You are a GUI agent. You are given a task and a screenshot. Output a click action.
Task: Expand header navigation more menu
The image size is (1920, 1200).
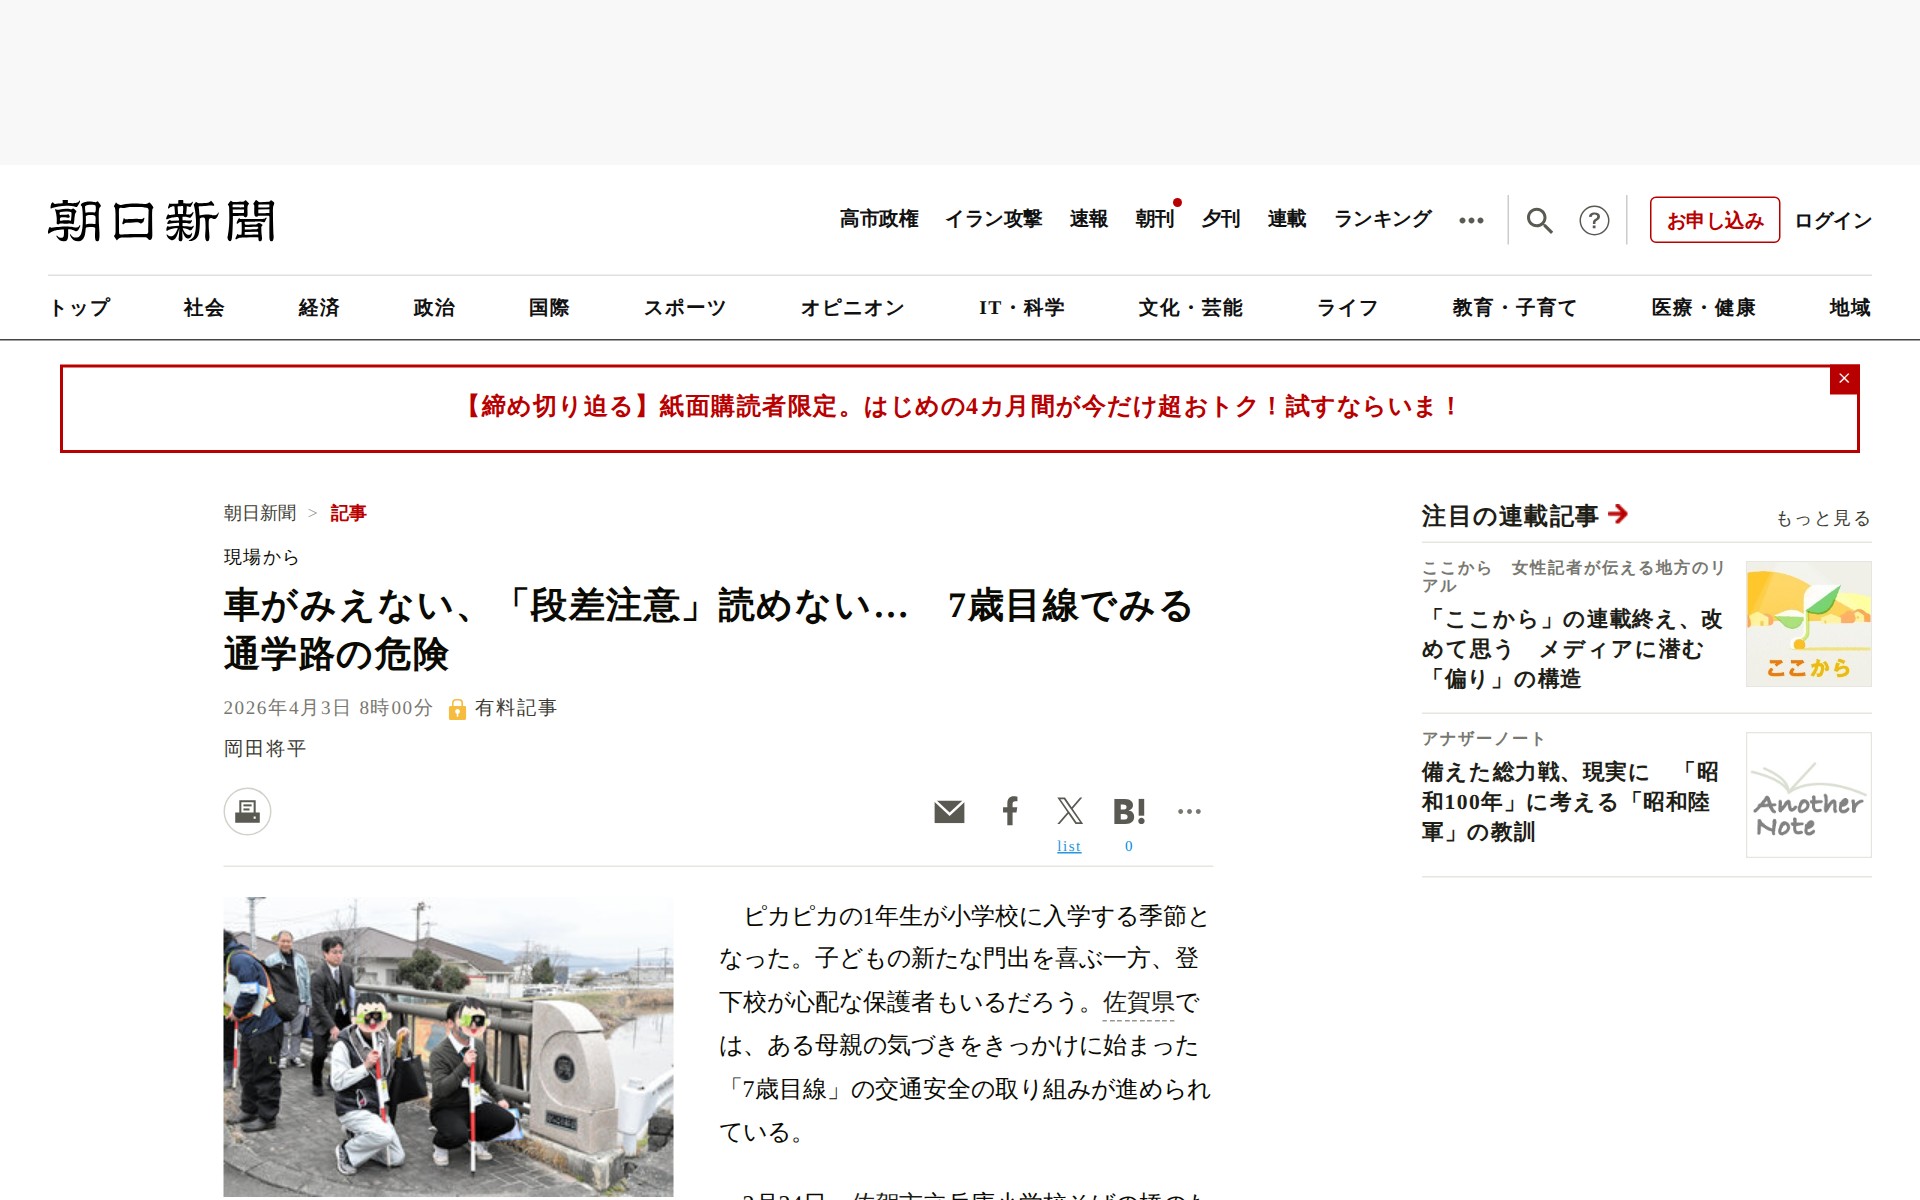pyautogui.click(x=1471, y=220)
